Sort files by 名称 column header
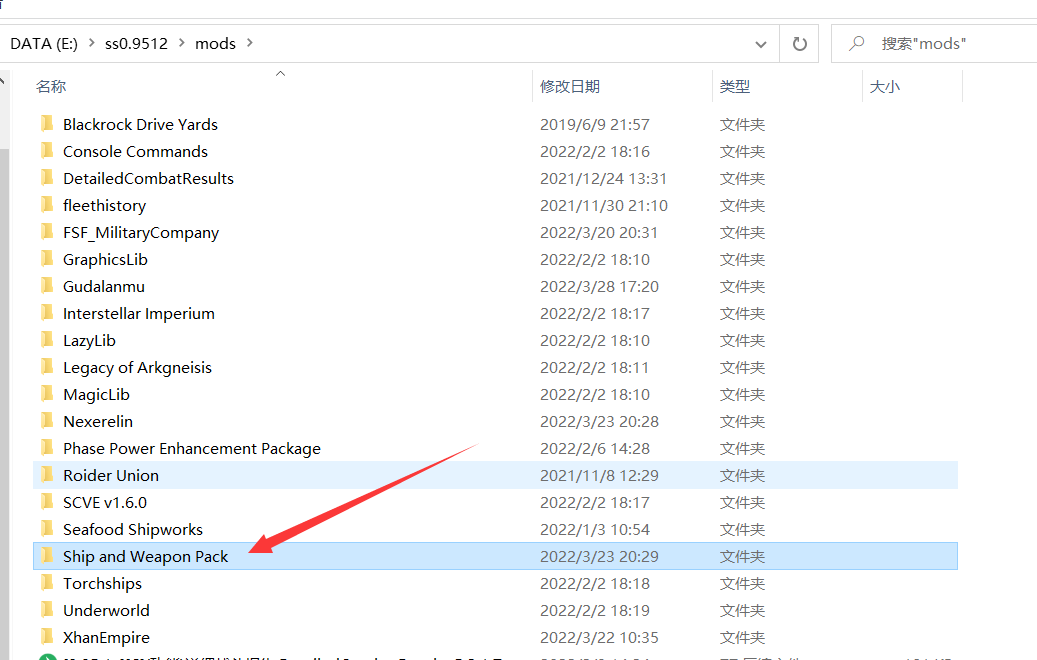 (x=51, y=87)
